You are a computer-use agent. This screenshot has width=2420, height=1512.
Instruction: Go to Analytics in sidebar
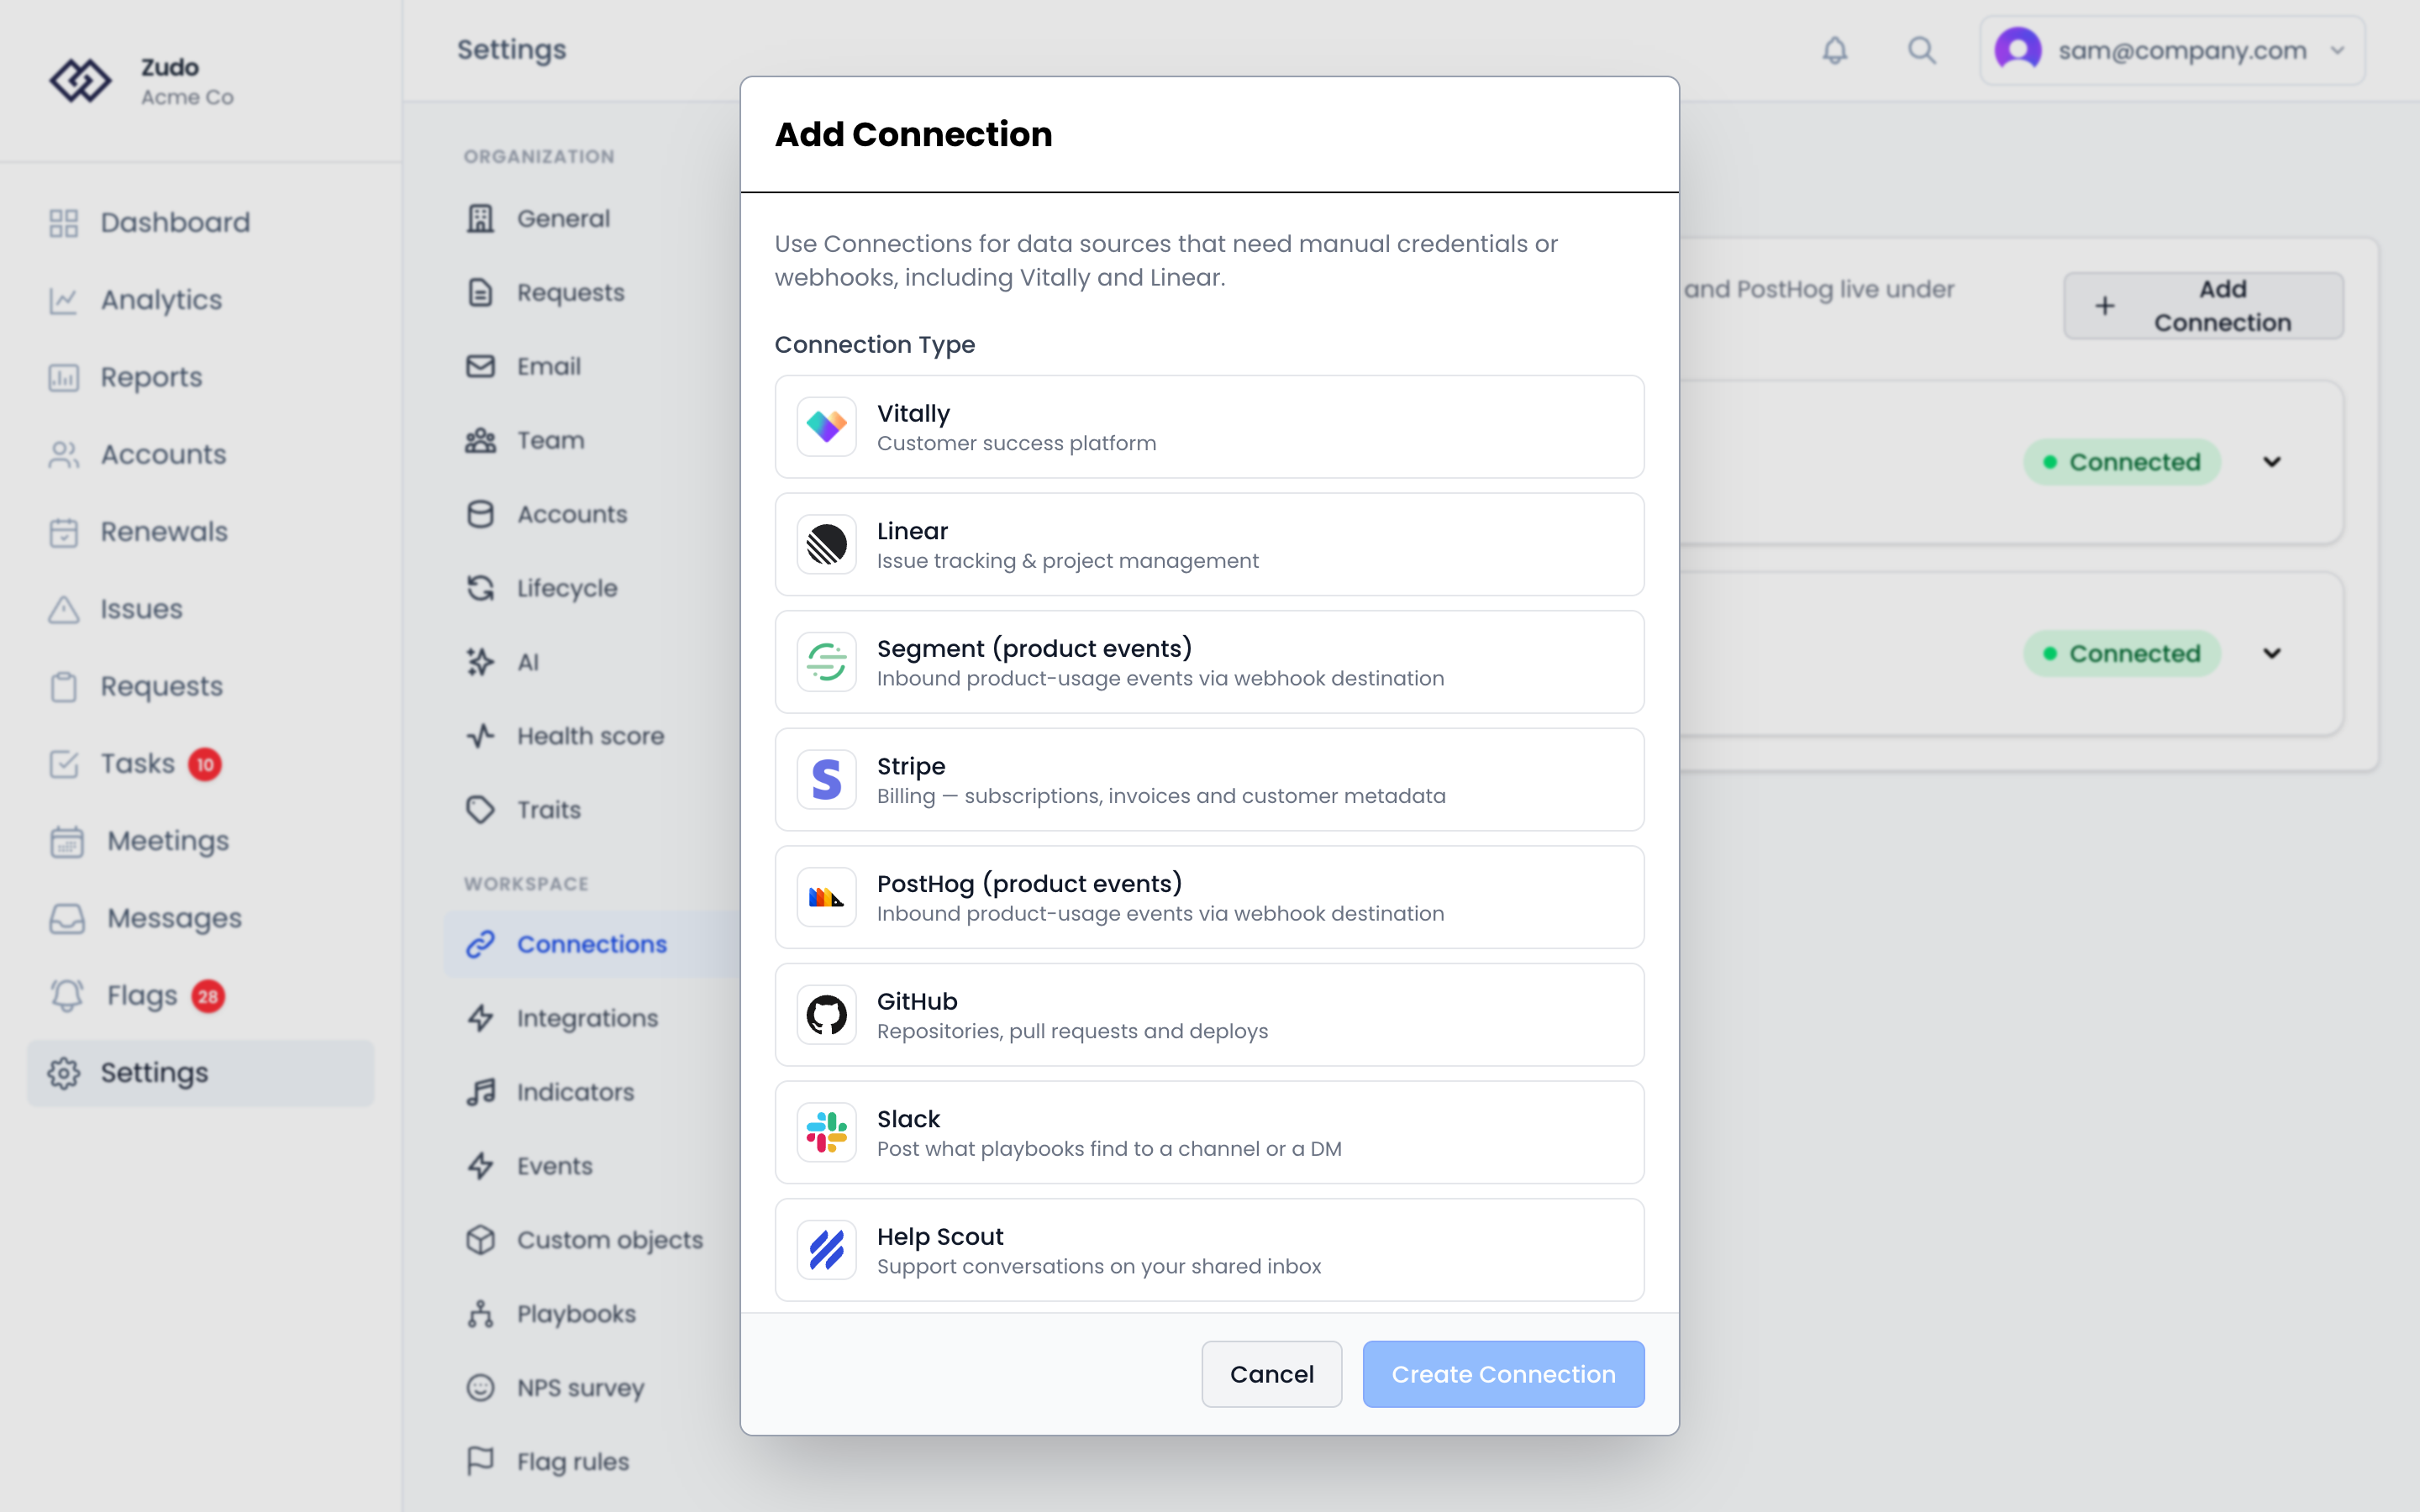point(200,300)
